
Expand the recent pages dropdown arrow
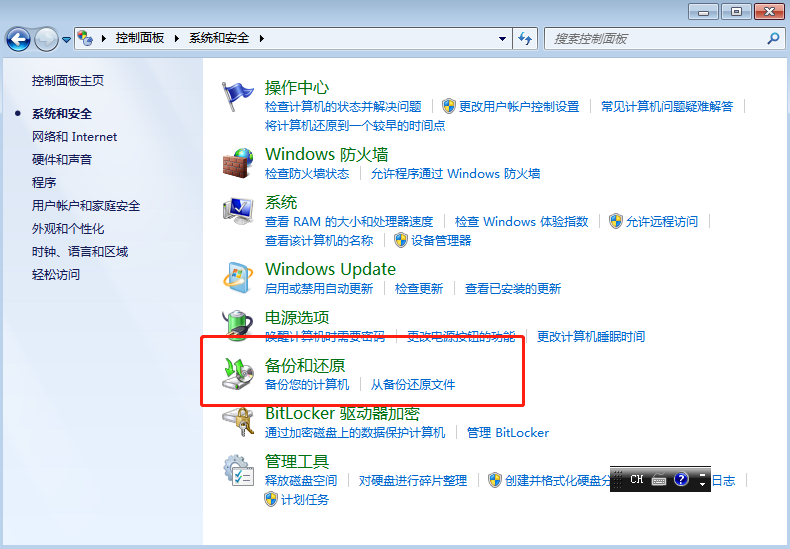tap(67, 39)
